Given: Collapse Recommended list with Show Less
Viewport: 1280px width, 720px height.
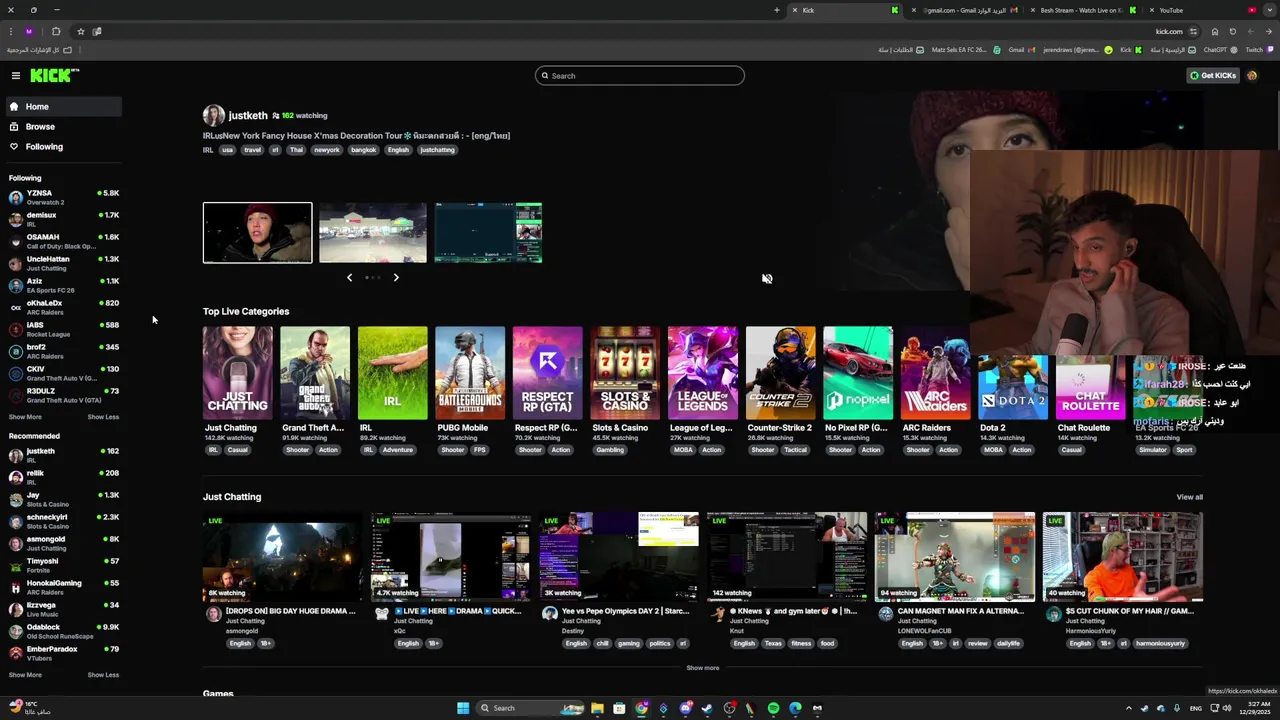Looking at the screenshot, I should click(103, 675).
